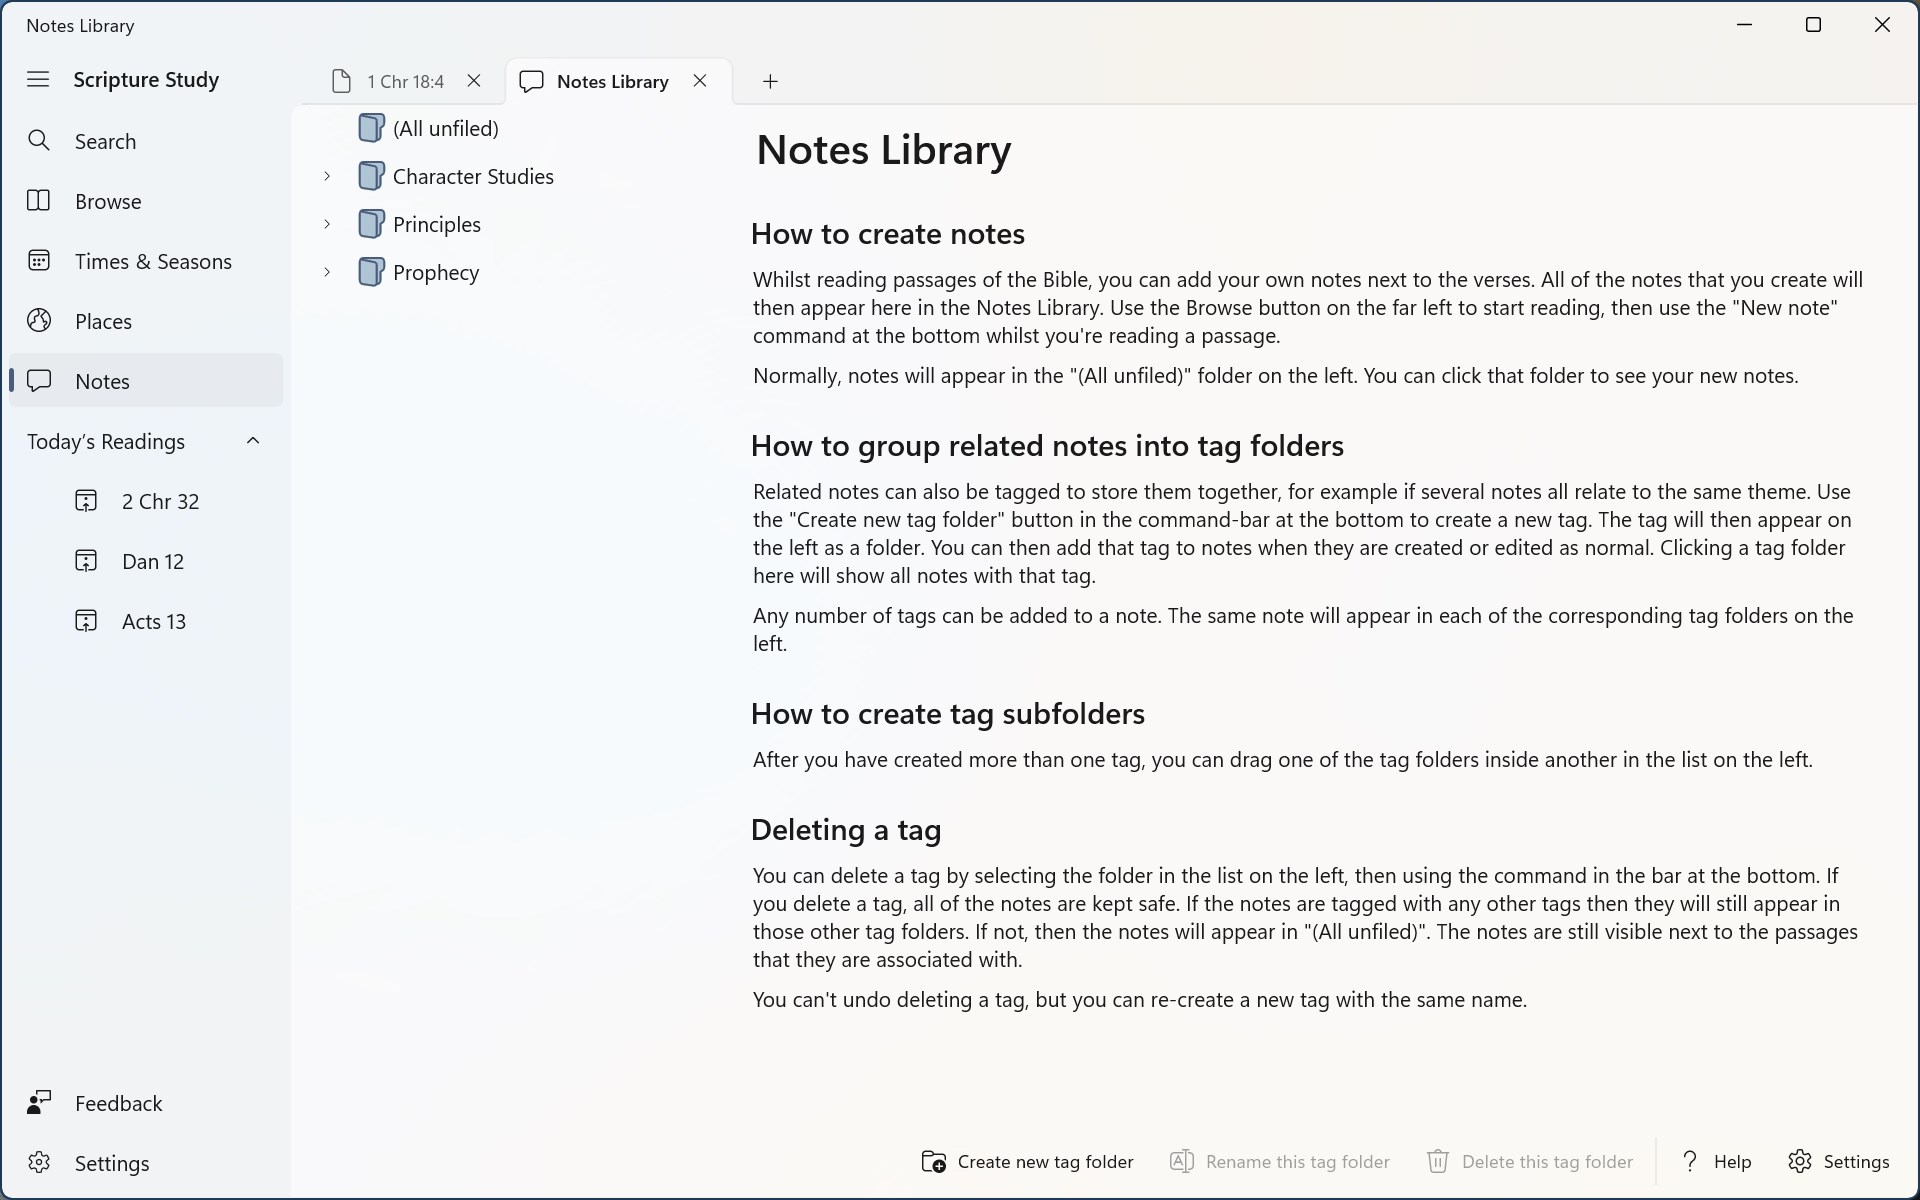
Task: Collapse the Today's Readings section
Action: tap(253, 441)
